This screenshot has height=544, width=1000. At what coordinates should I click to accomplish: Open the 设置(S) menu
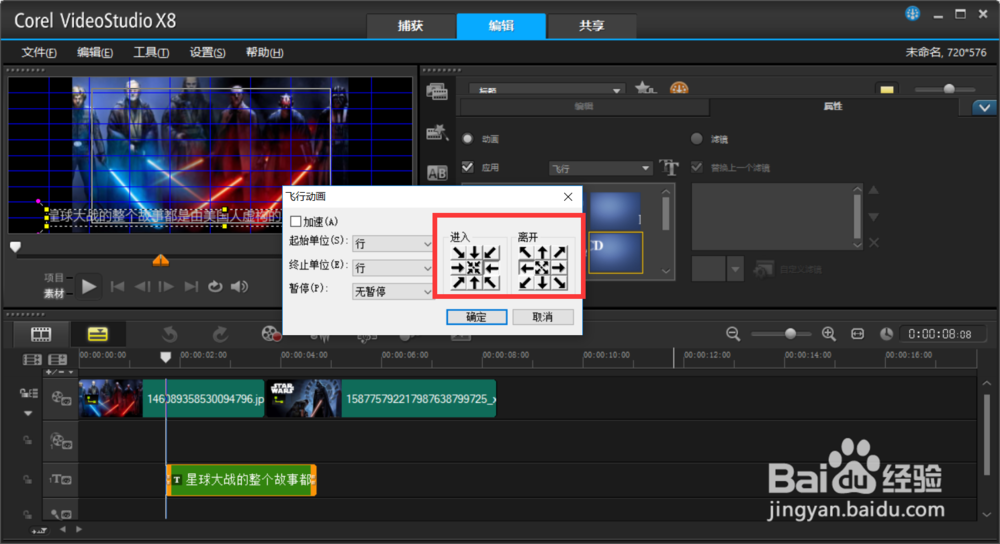(207, 52)
